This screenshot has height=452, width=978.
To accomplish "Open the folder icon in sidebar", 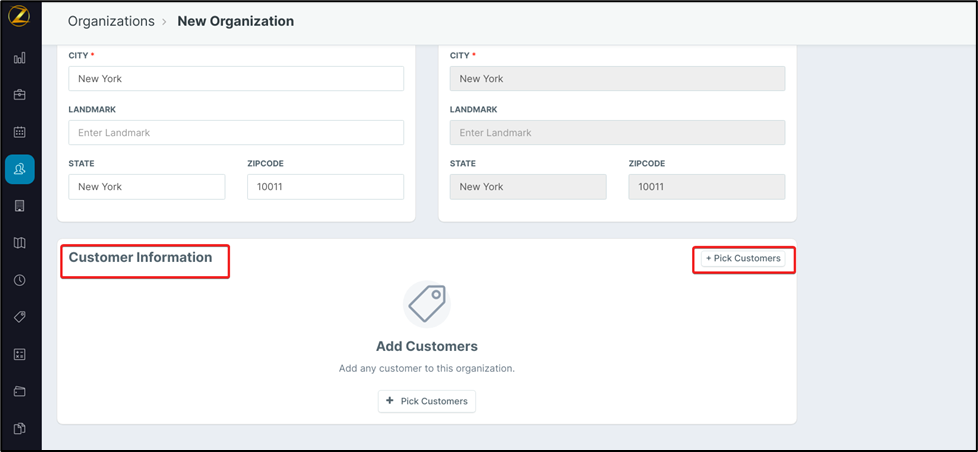I will (x=19, y=391).
